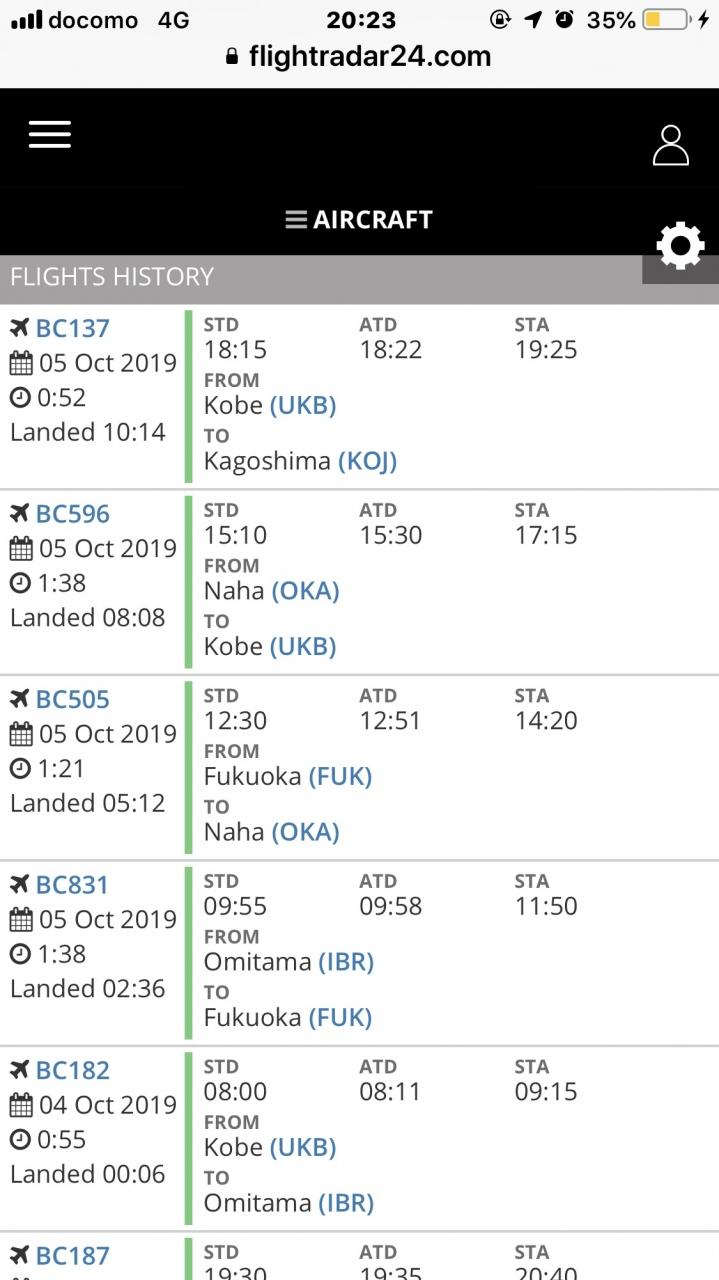
Task: Open the user account profile icon
Action: (x=671, y=145)
